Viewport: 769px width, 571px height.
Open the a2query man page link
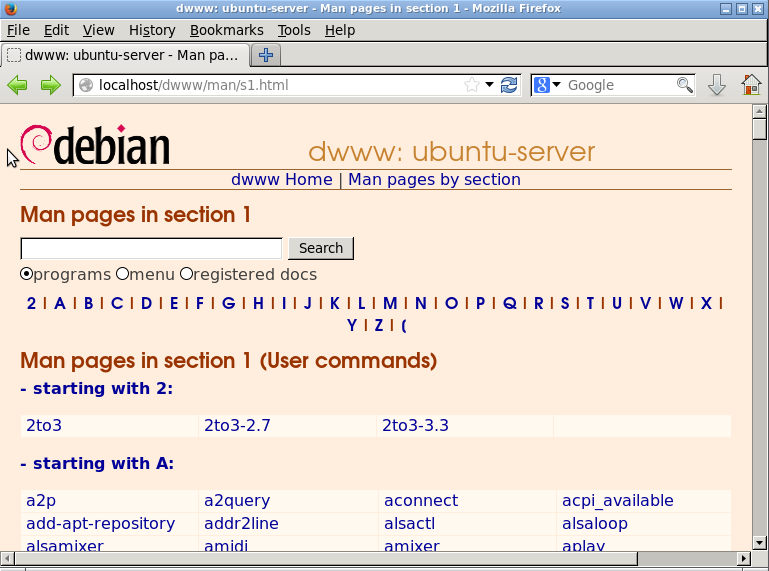(x=237, y=501)
